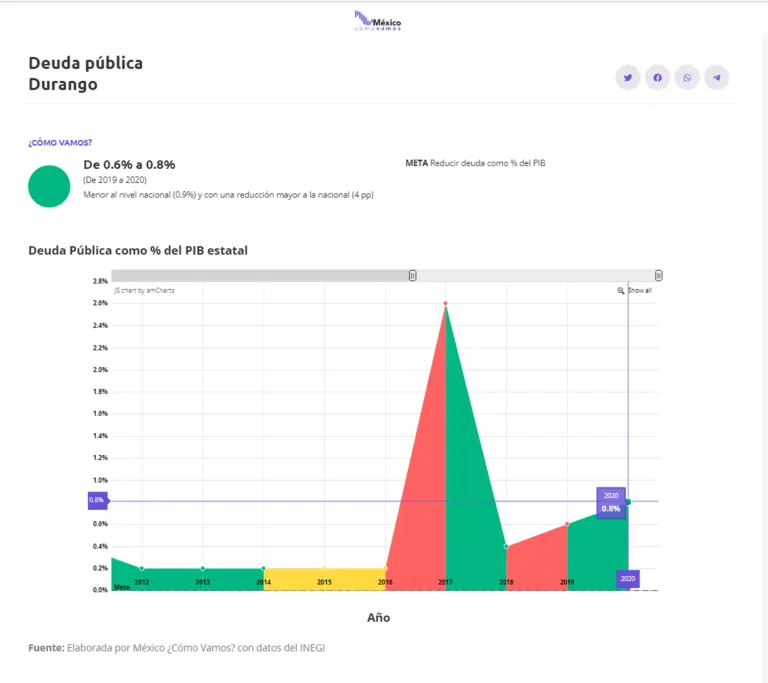Viewport: 768px width, 683px height.
Task: Click the 2019 data point marker
Action: [x=567, y=524]
